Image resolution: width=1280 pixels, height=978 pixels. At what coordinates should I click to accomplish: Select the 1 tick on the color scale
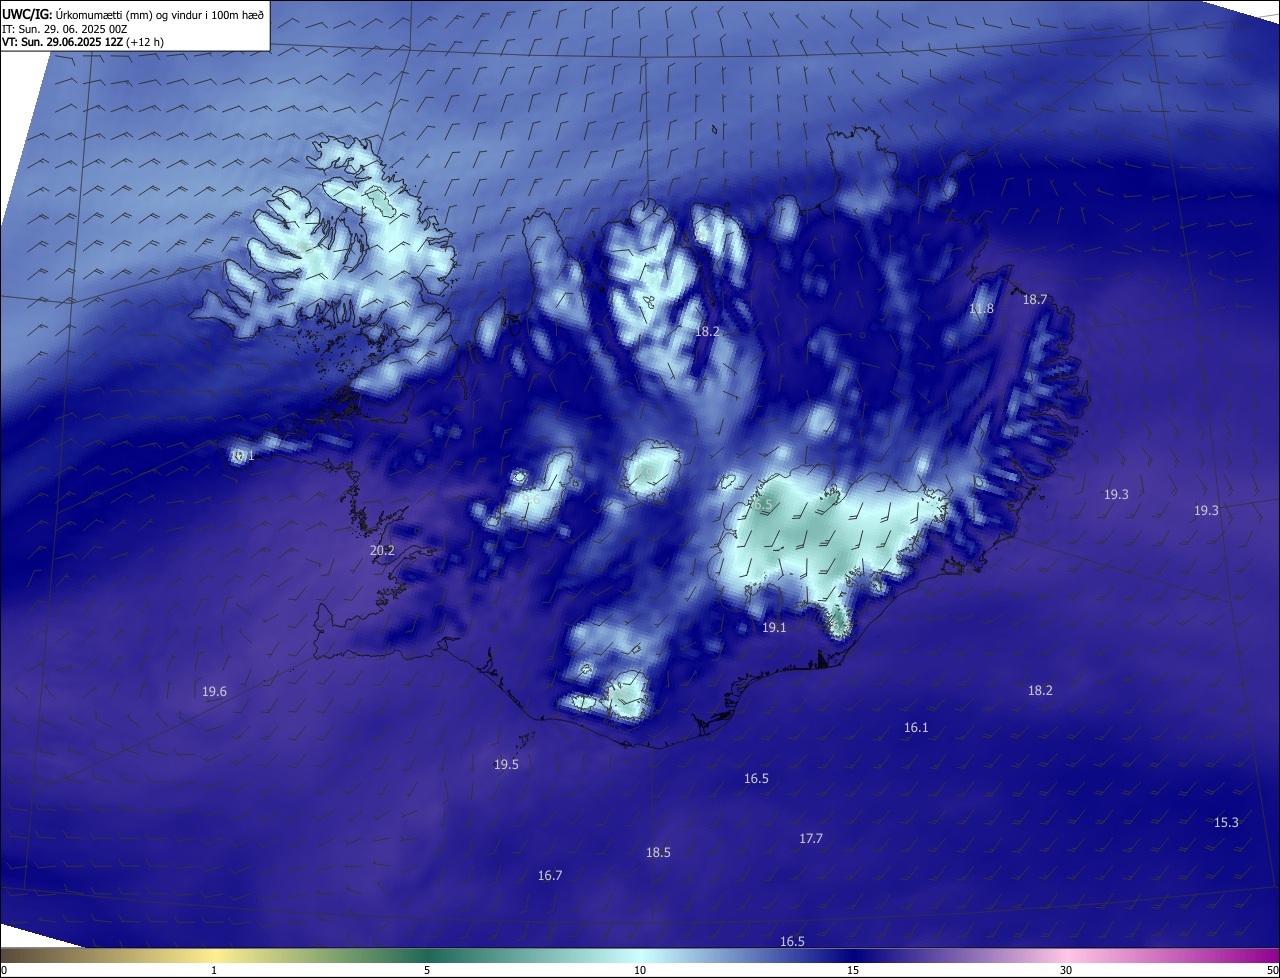(214, 970)
